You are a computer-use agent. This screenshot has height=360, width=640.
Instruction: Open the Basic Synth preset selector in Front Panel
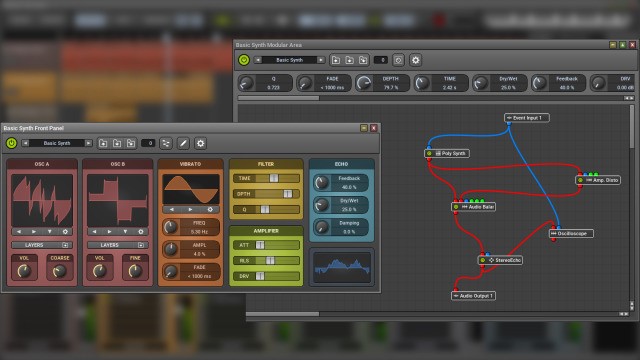(x=57, y=143)
